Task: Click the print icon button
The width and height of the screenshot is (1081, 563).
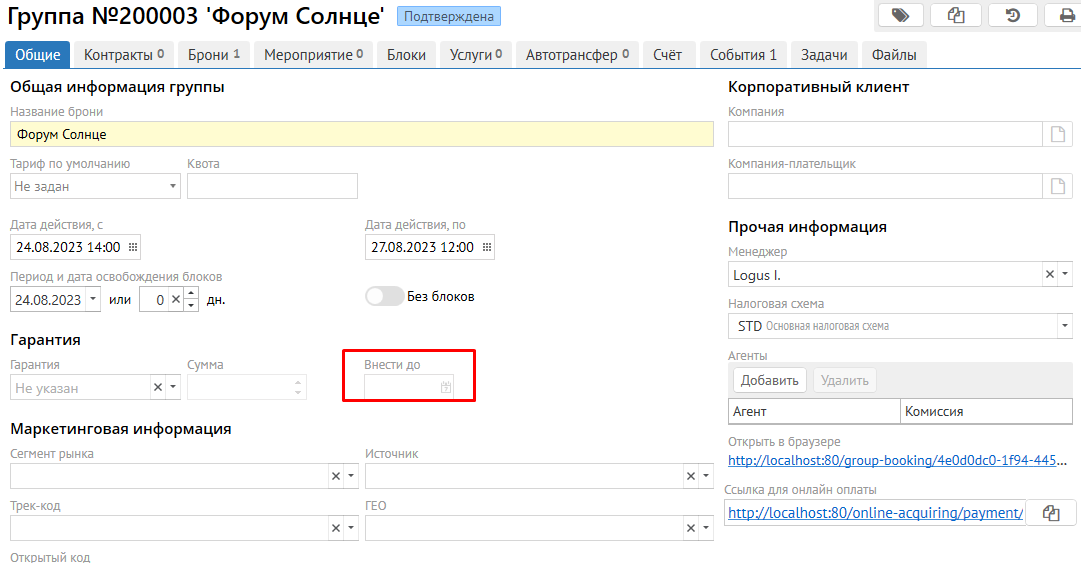Action: [x=1066, y=15]
